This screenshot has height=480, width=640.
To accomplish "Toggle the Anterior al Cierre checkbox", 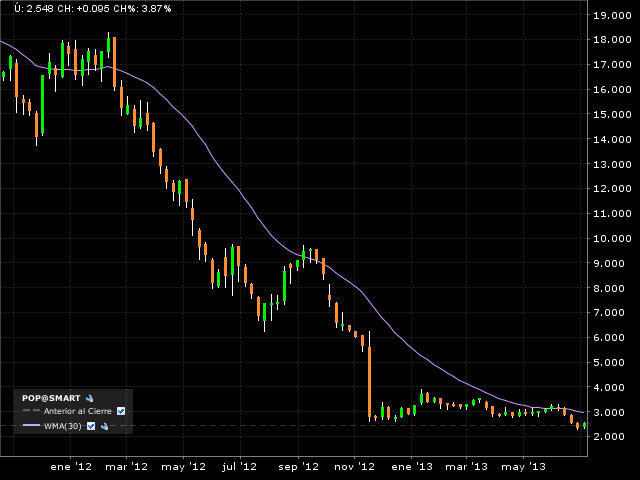I will coord(121,411).
